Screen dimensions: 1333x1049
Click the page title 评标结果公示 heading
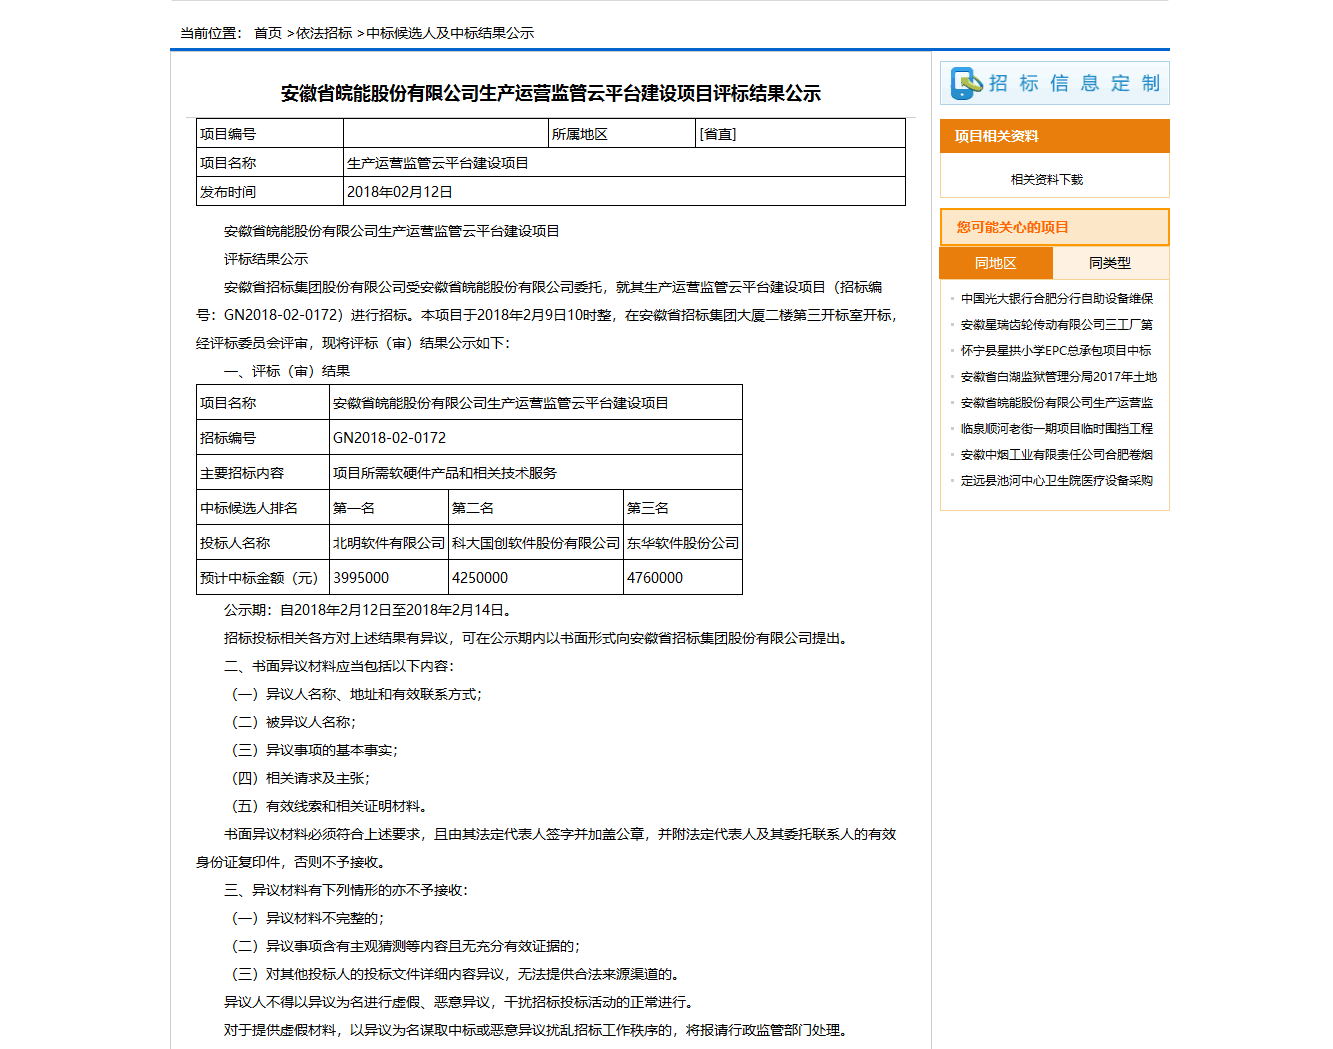pos(550,94)
